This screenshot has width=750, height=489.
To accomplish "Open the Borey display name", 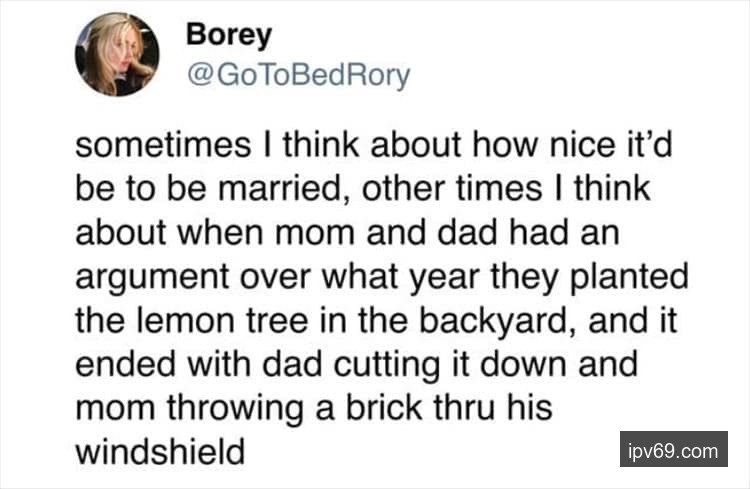I will 229,35.
